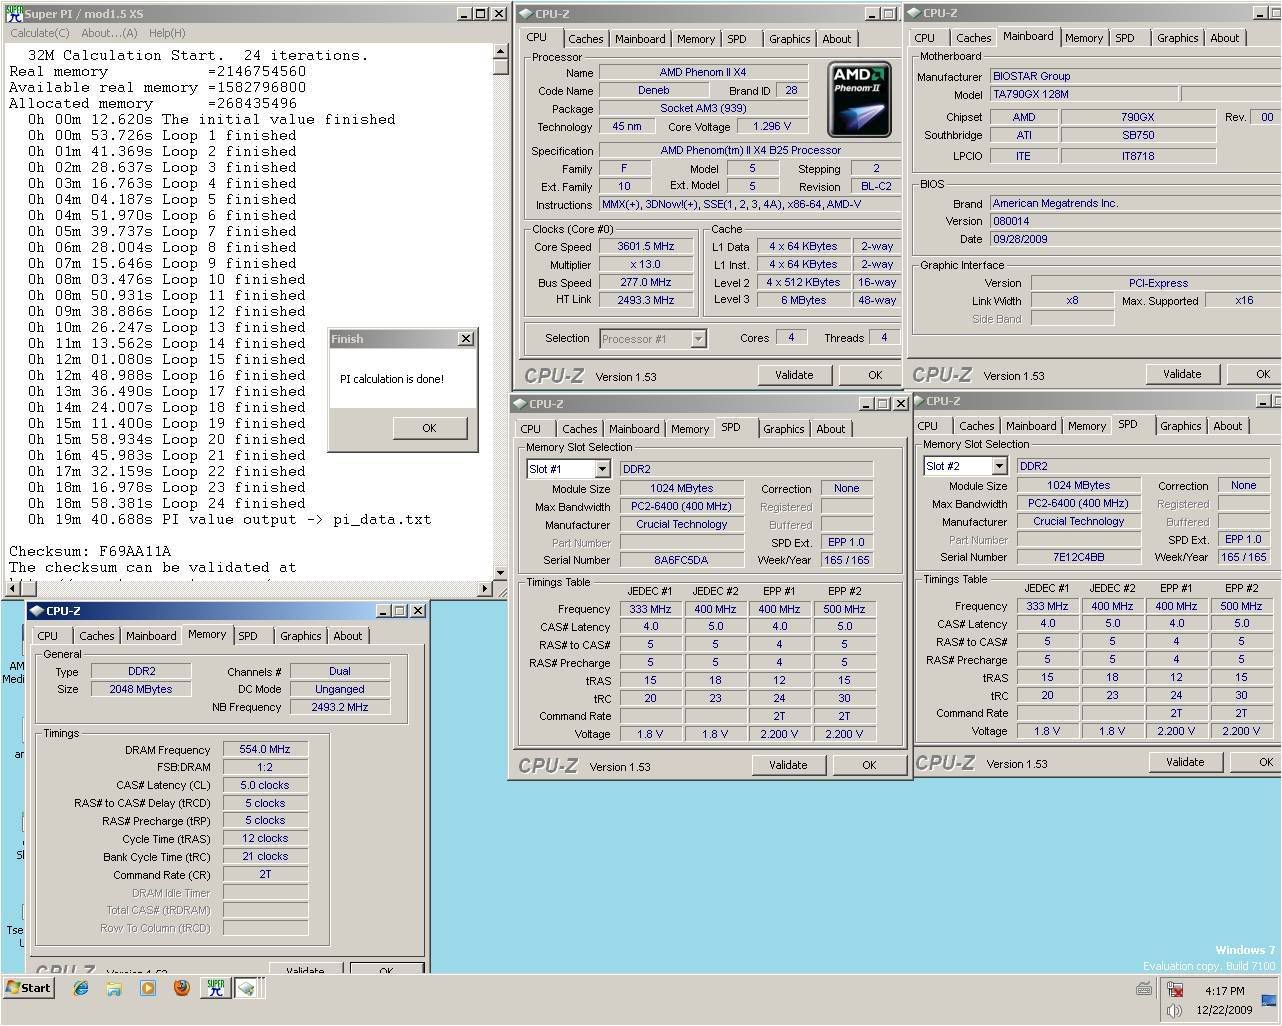The width and height of the screenshot is (1282, 1026).
Task: Open the Processor #1 selection dropdown
Action: [x=698, y=339]
